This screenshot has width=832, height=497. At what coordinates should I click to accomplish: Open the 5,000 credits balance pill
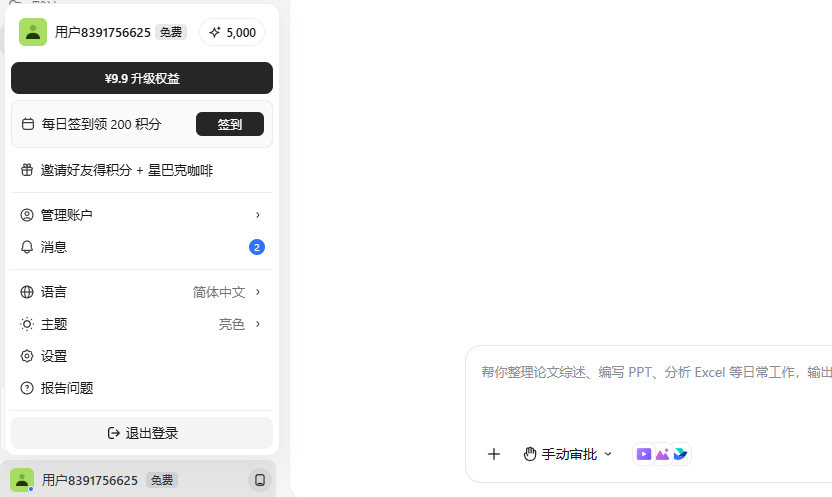click(x=232, y=32)
